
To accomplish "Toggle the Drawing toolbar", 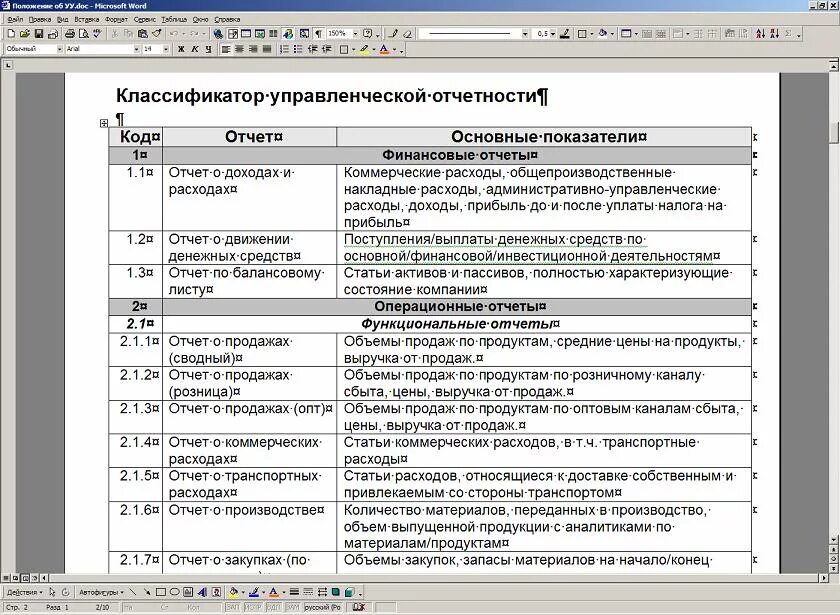I will coord(288,34).
